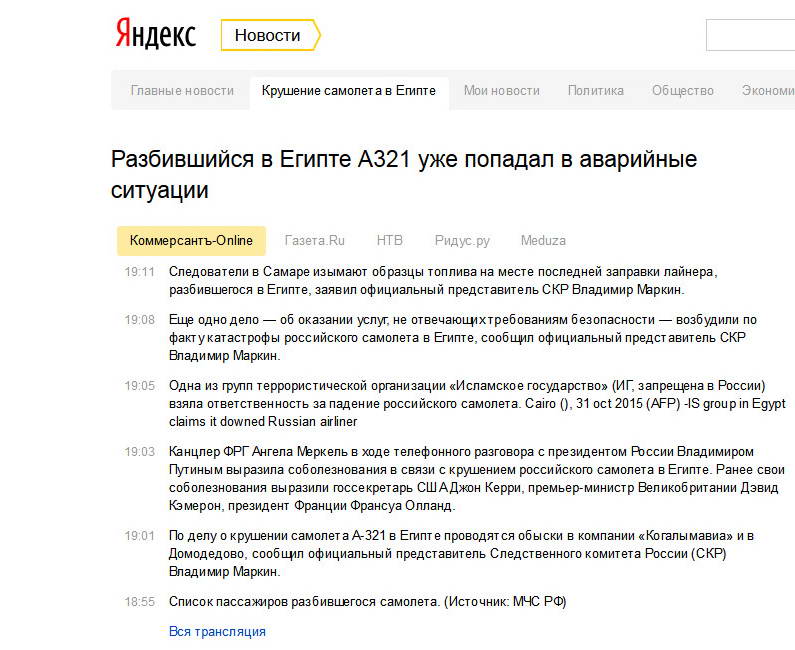Switch source to Meduza
Screen dimensions: 795x650
point(543,240)
